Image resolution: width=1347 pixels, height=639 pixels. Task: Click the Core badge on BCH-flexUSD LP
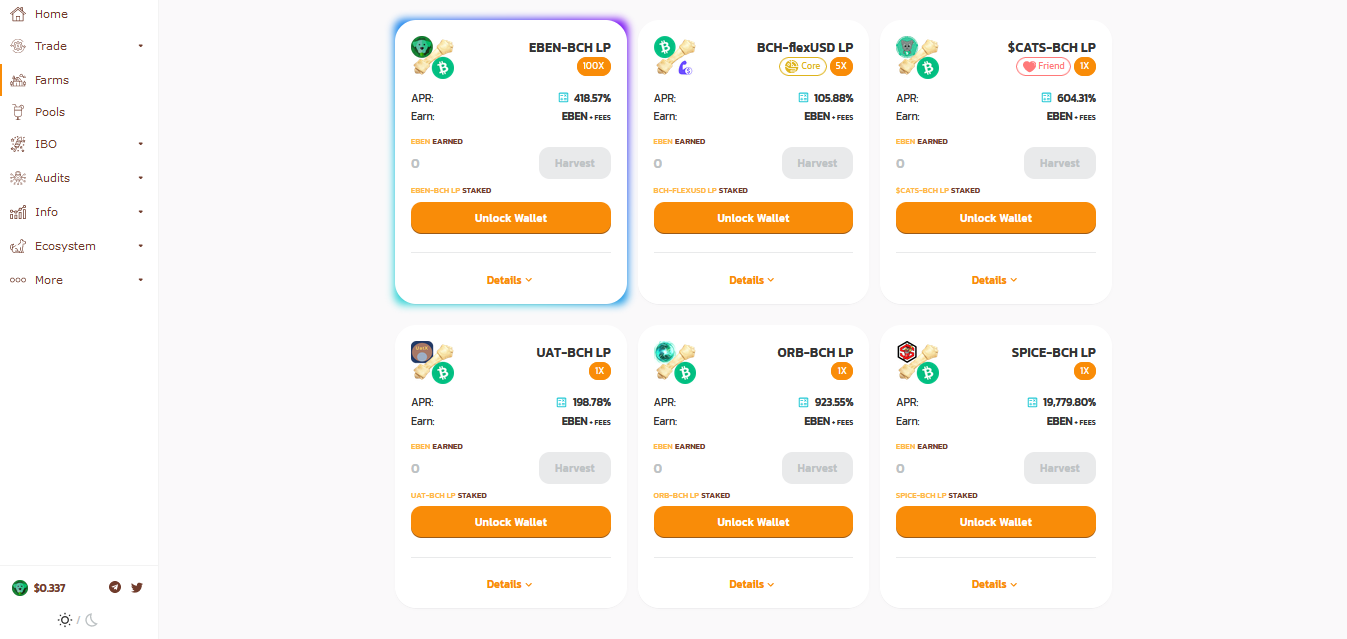coord(803,66)
